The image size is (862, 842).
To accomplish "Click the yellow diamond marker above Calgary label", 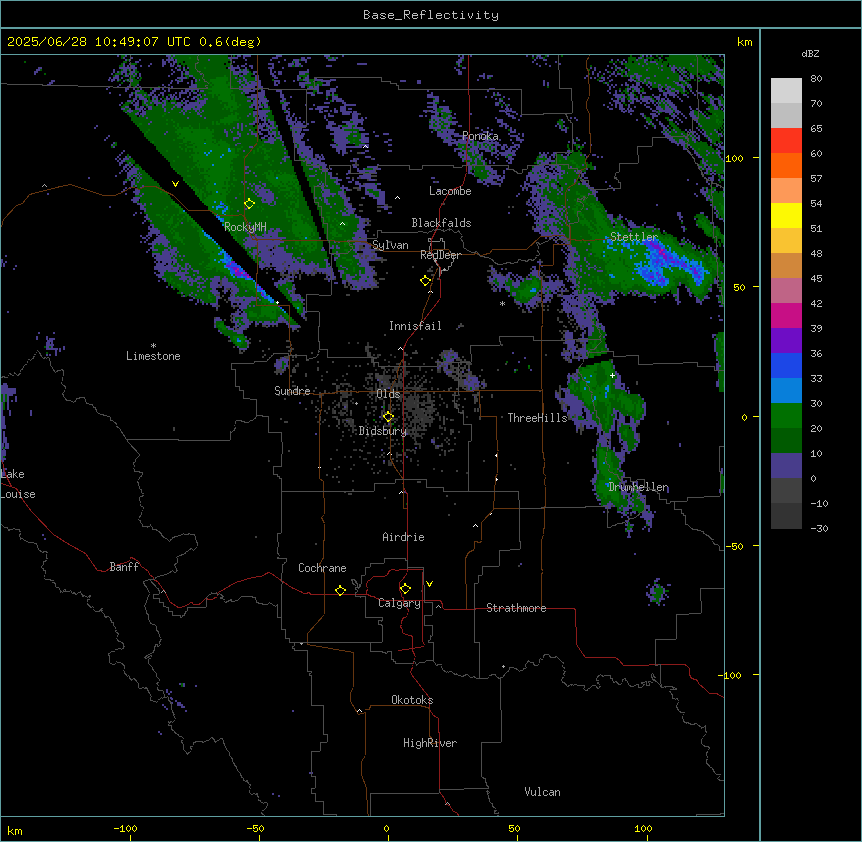I will tap(405, 589).
